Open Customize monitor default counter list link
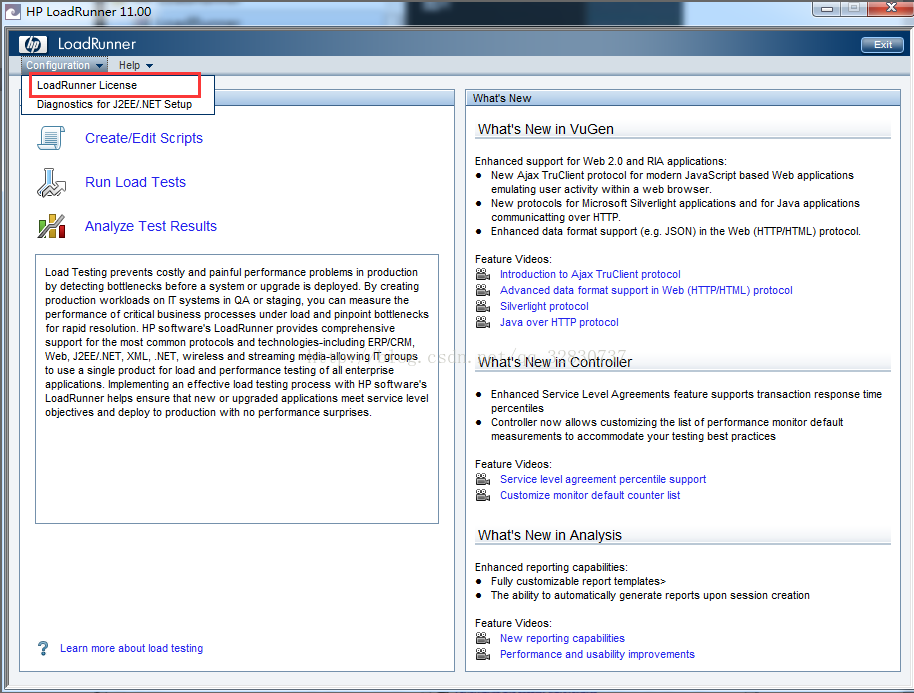 [590, 495]
